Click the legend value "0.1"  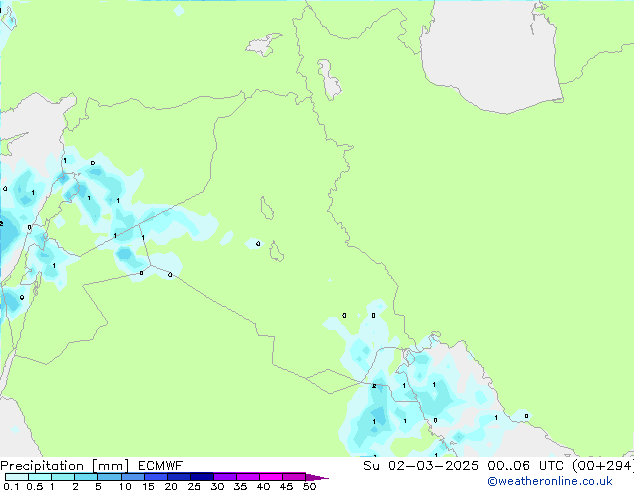click(x=11, y=486)
